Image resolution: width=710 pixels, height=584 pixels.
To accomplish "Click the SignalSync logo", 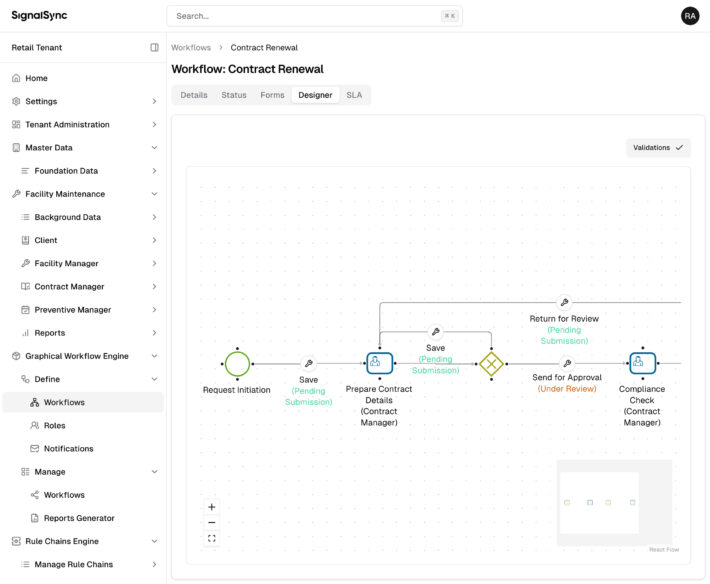I will click(39, 15).
